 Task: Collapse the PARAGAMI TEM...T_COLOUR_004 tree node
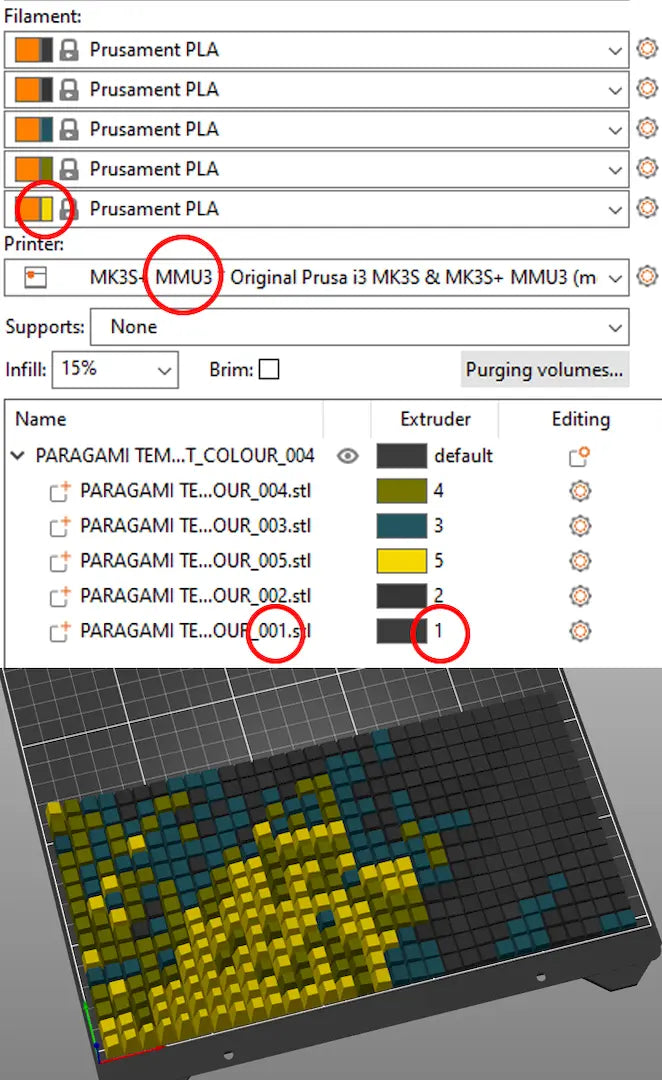[18, 455]
